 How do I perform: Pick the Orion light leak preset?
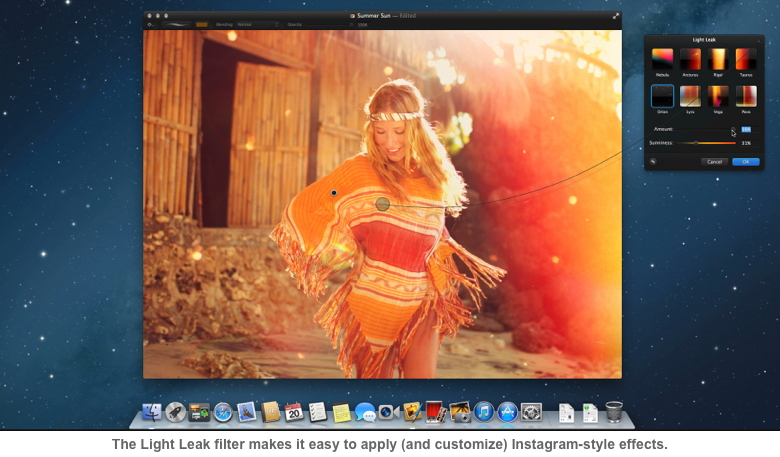[662, 96]
